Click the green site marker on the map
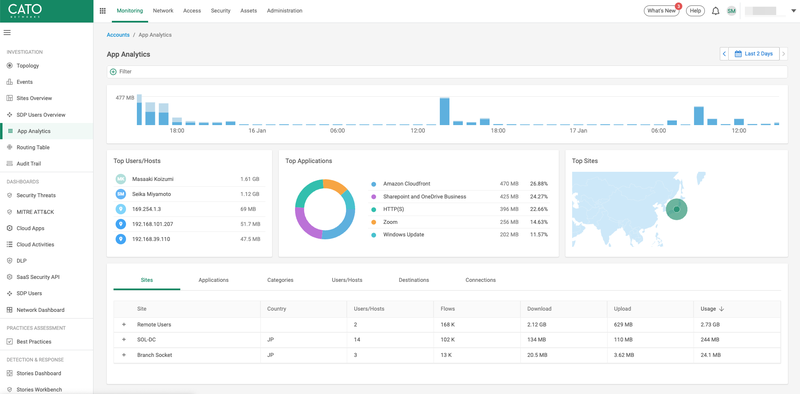 coord(677,209)
